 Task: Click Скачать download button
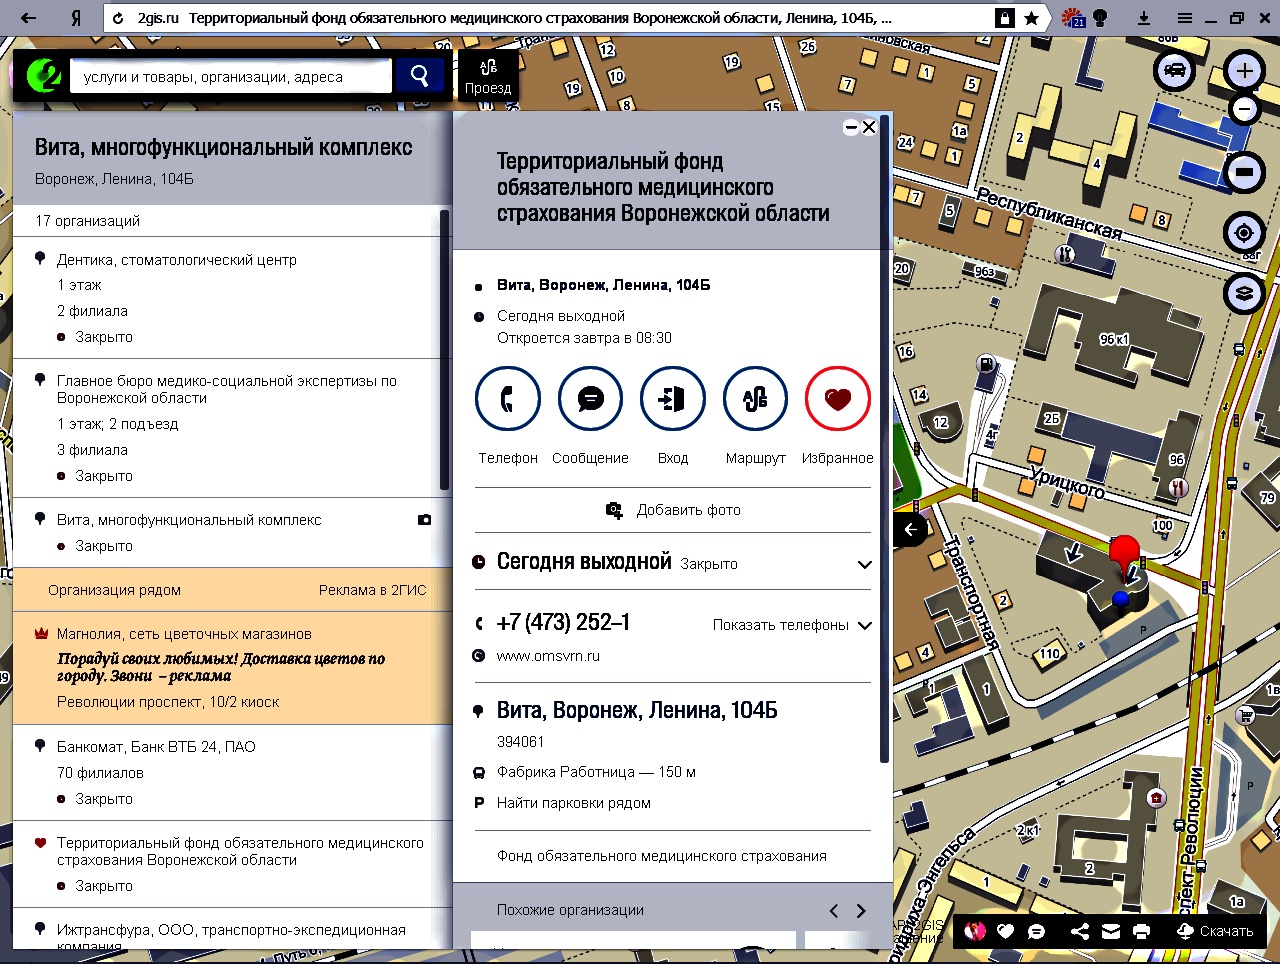pyautogui.click(x=1215, y=931)
